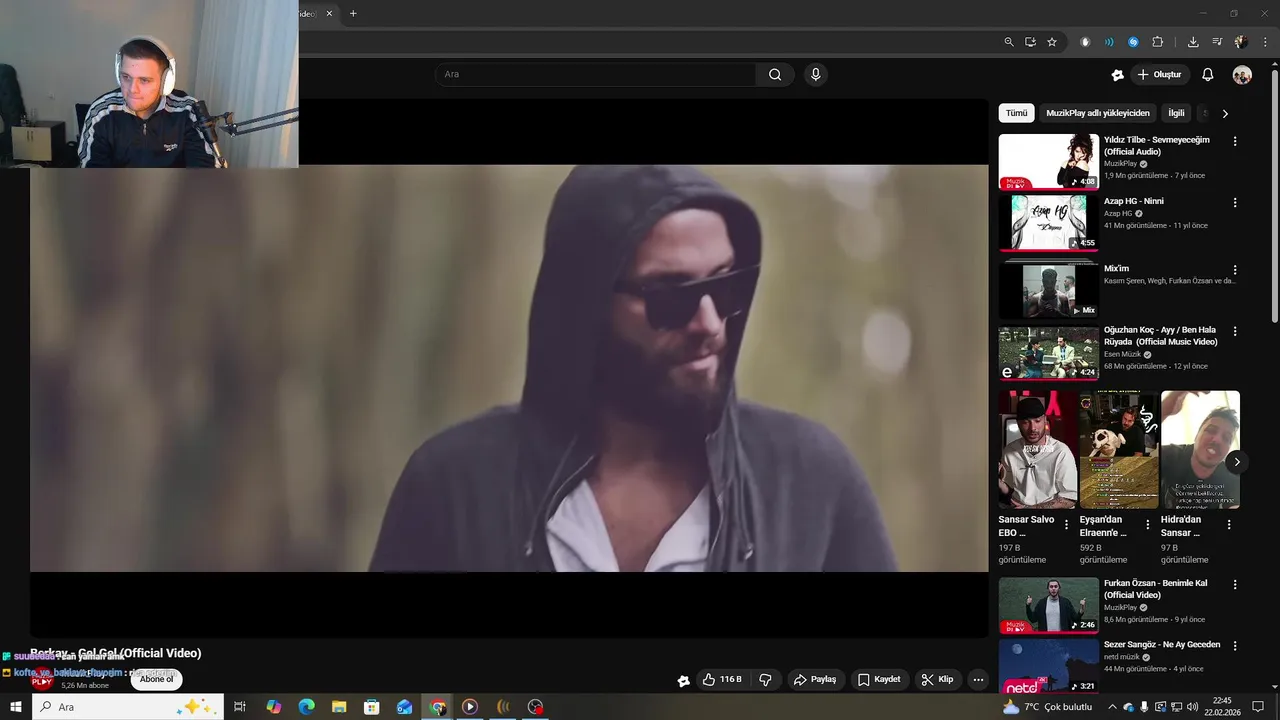This screenshot has height=720, width=1280.
Task: Select the Tümü filter chip
Action: click(x=1016, y=113)
